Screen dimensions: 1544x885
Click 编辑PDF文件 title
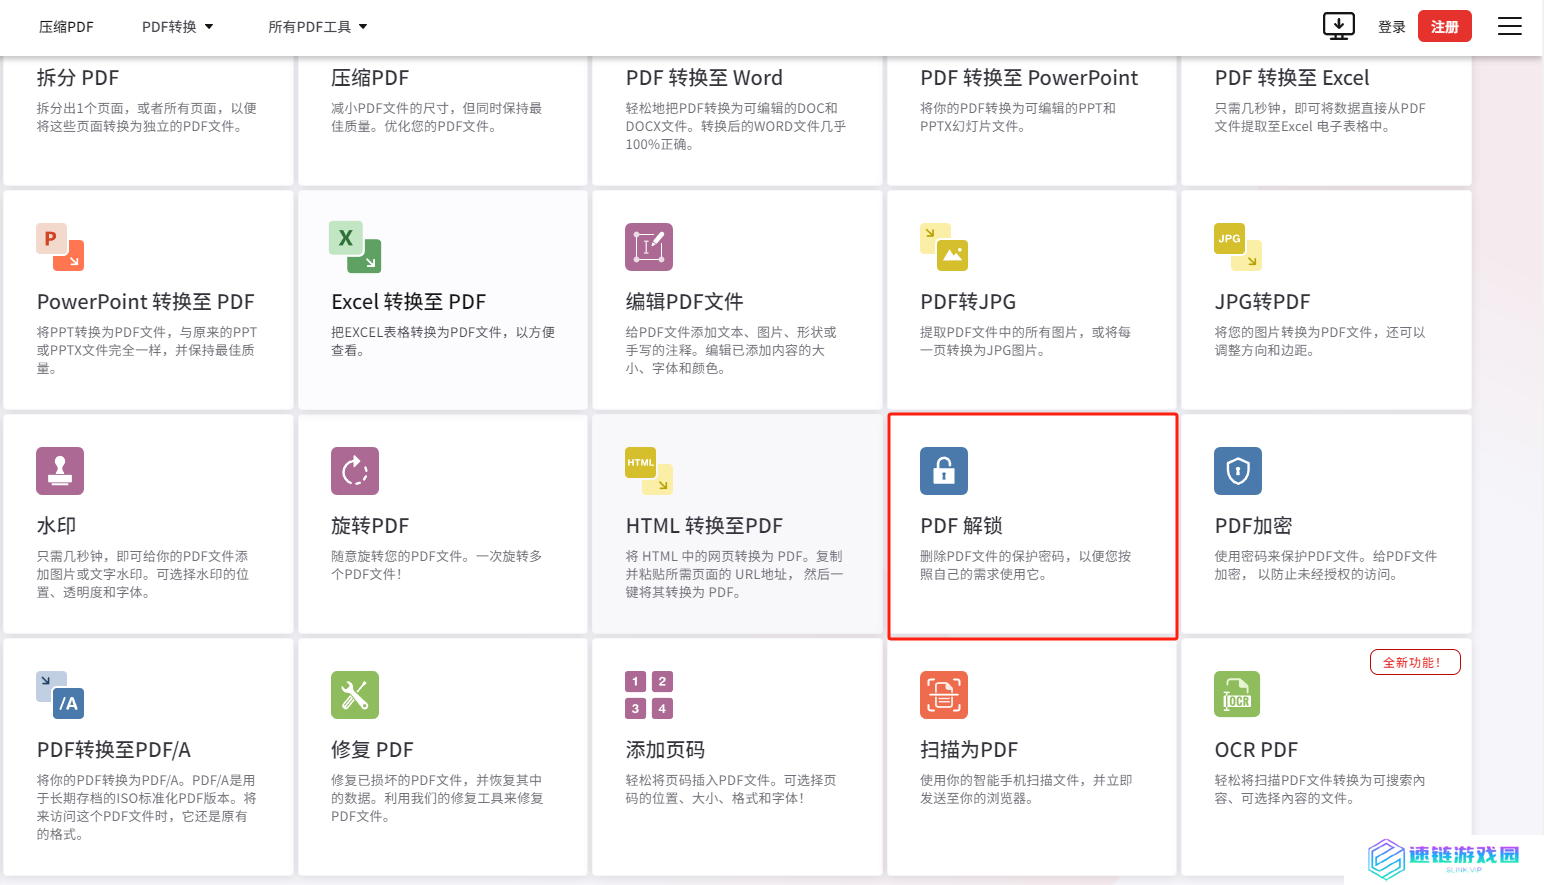pos(685,302)
